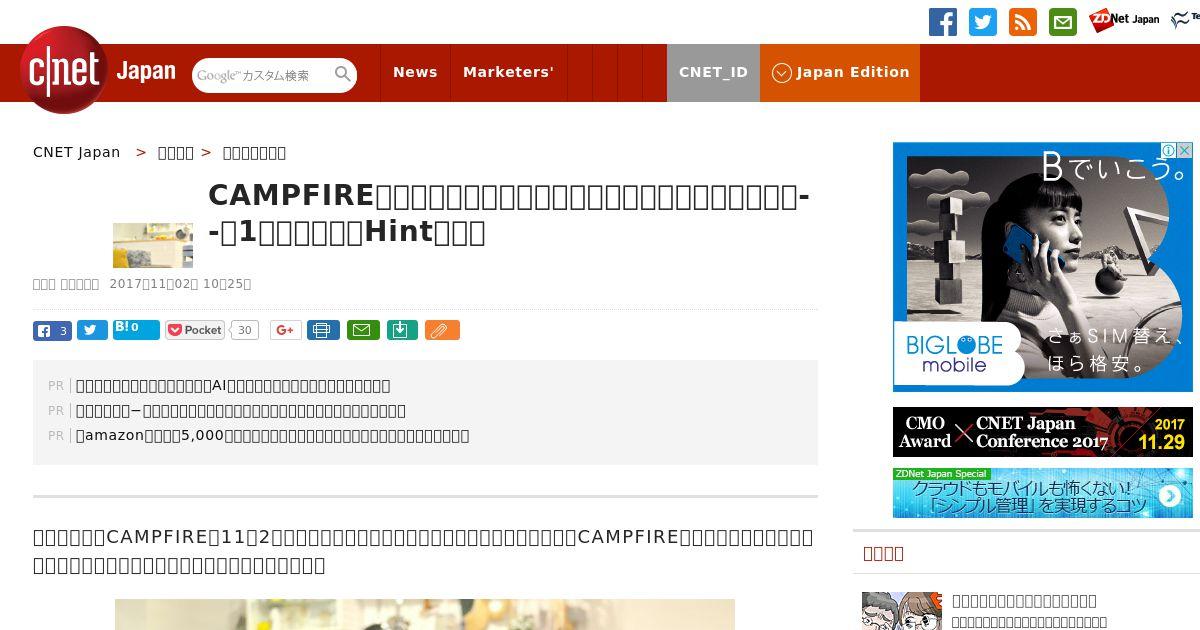Open the first PR link mentioning AI
Viewport: 1200px width, 630px height.
[x=233, y=385]
